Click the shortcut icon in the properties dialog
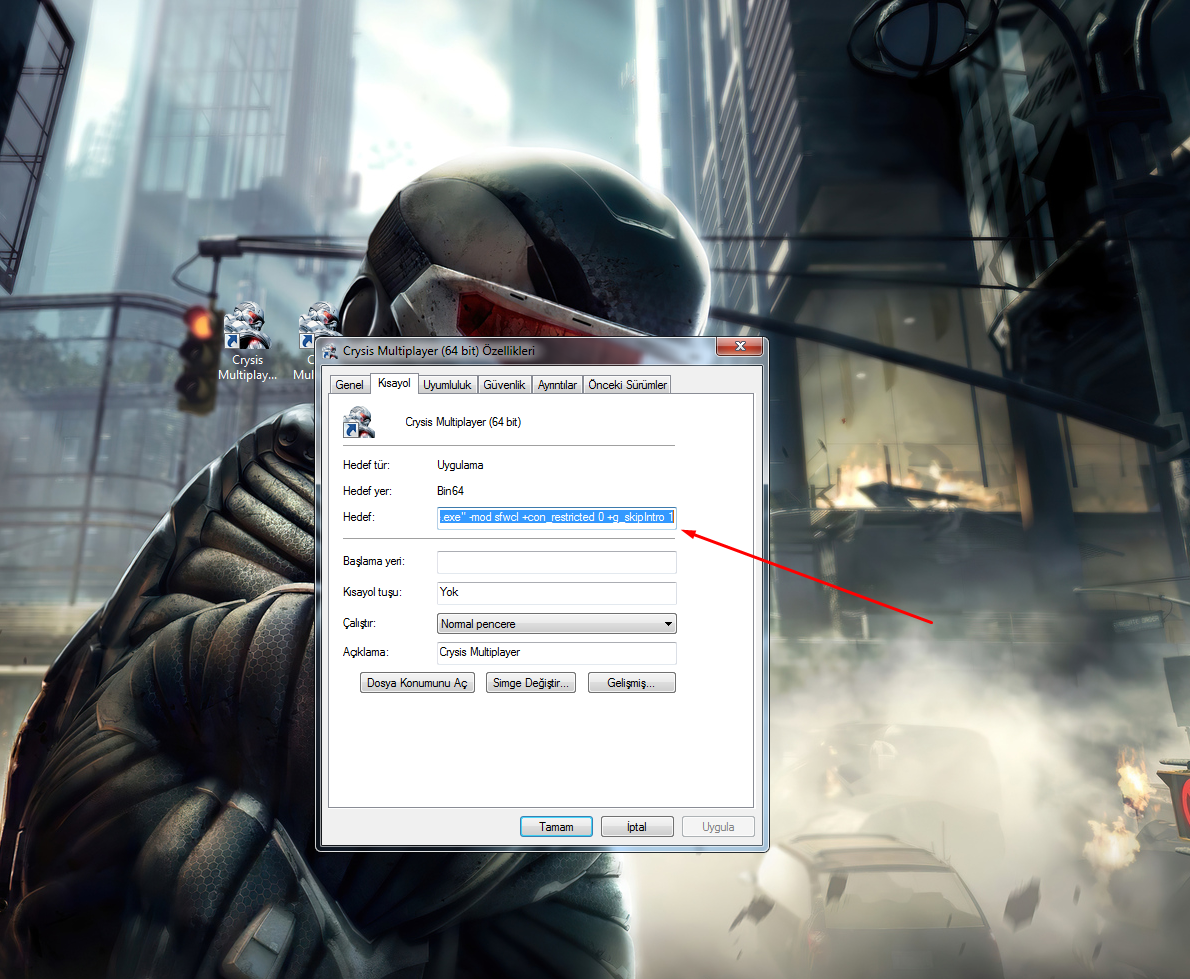Screen dimensions: 1190x979 [x=359, y=422]
